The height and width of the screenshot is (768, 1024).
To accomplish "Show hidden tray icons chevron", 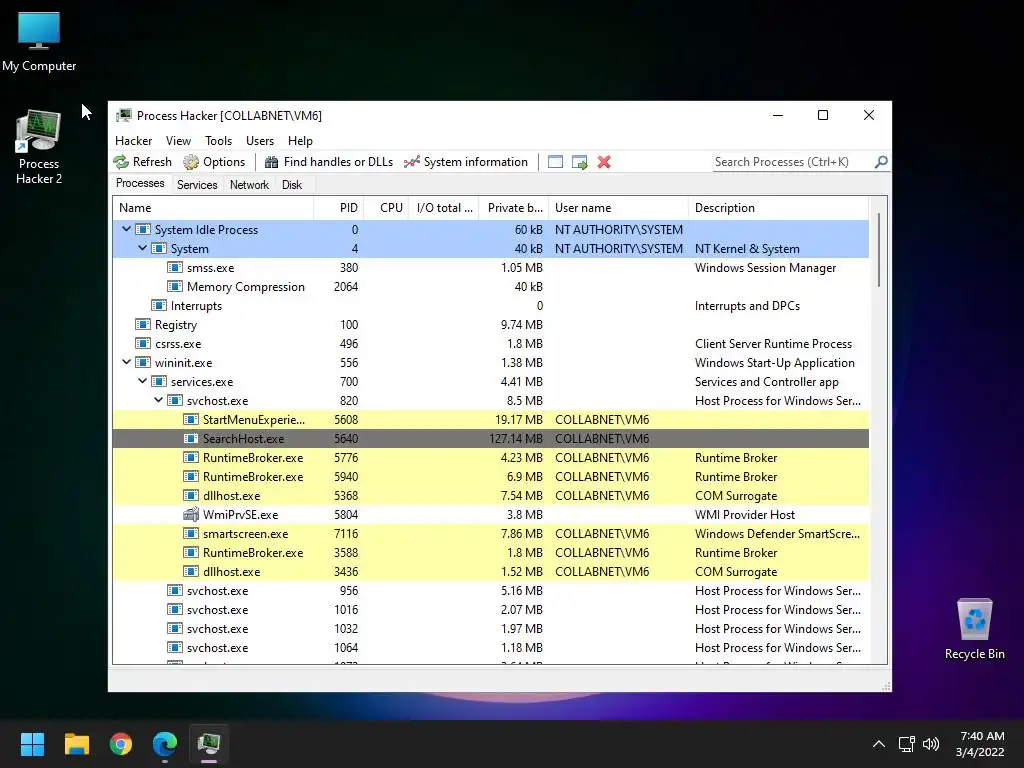I will pos(878,744).
